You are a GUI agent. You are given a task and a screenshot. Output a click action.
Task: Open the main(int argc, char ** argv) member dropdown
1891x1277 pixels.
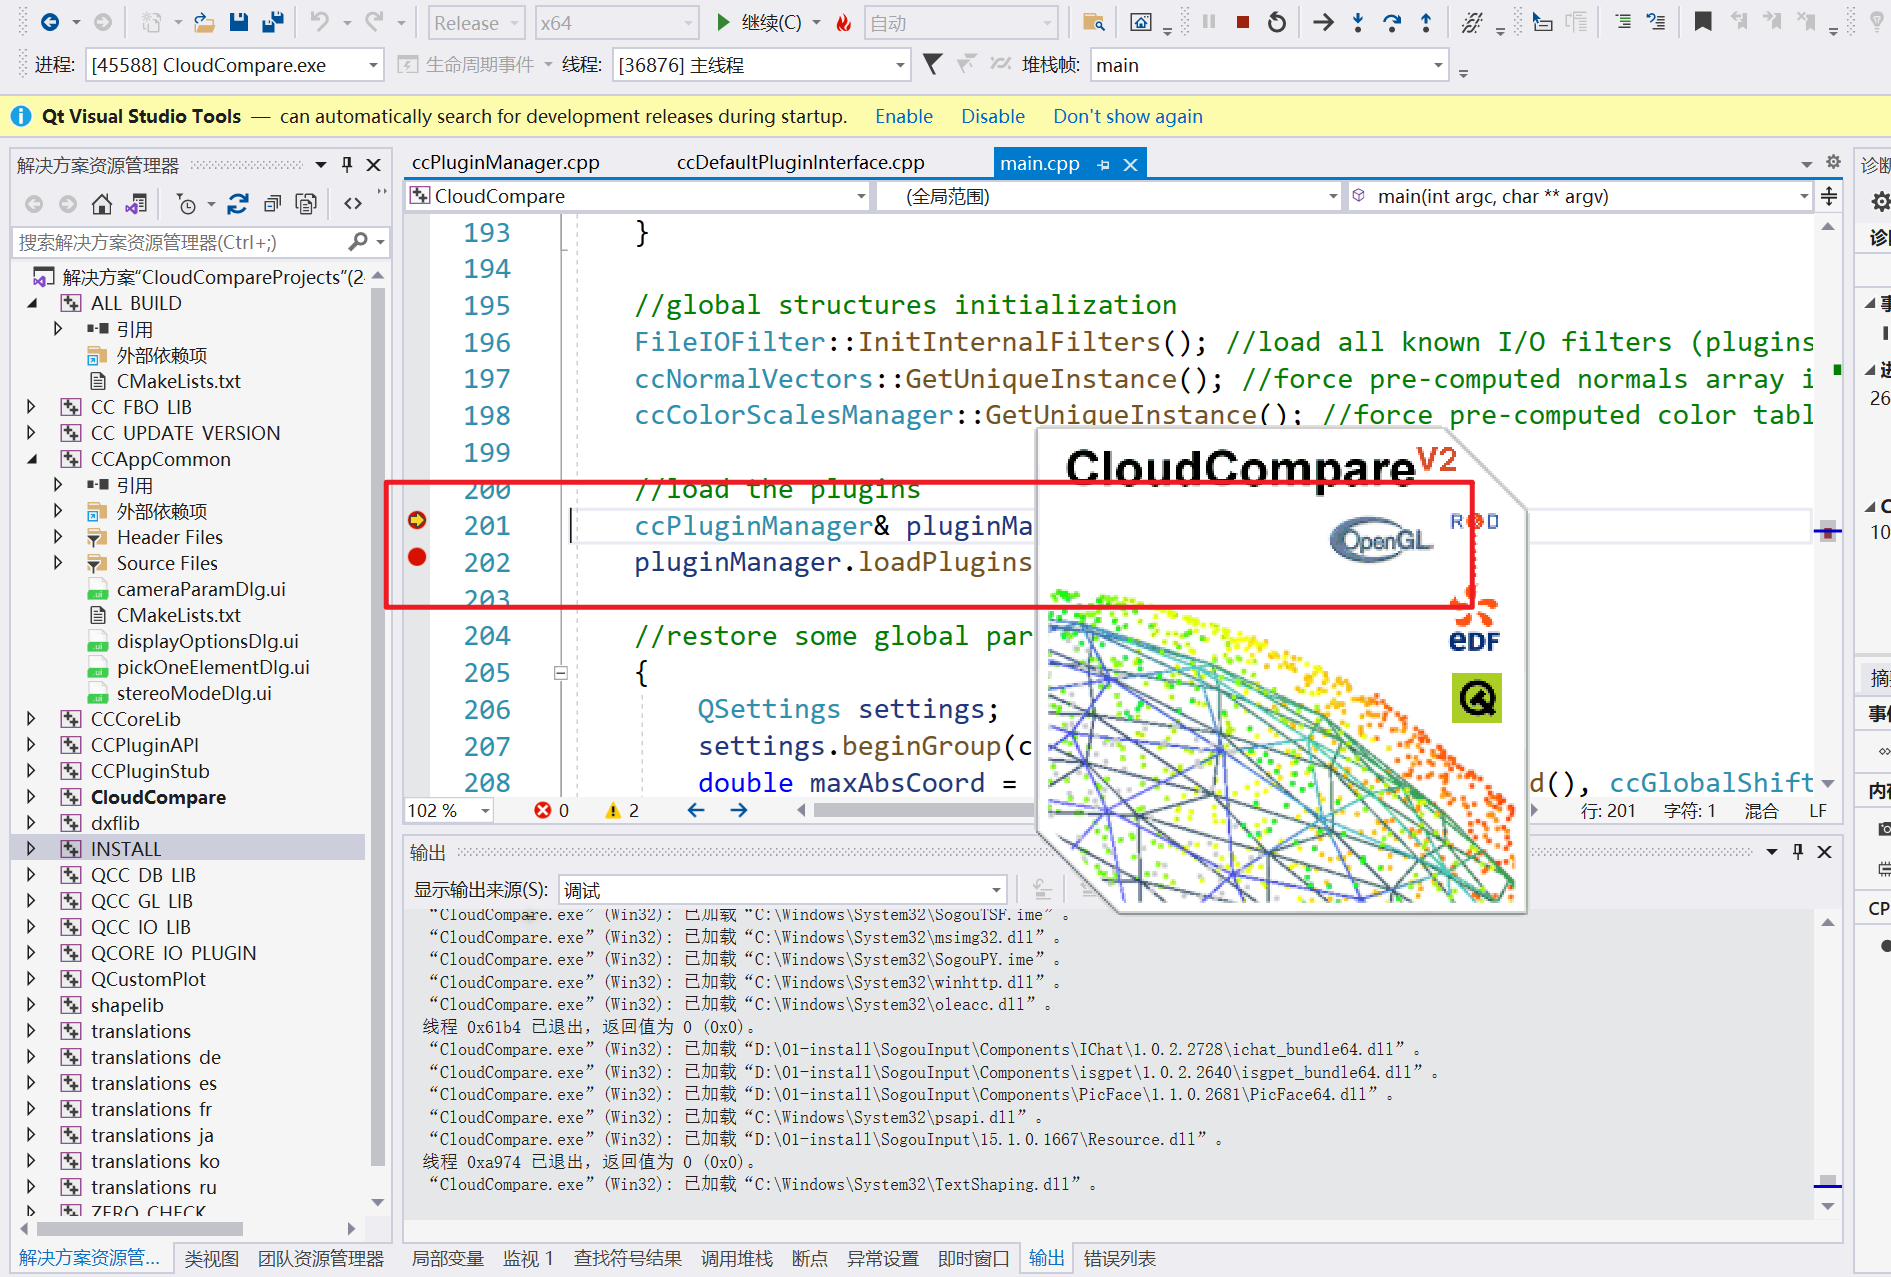(x=1580, y=196)
